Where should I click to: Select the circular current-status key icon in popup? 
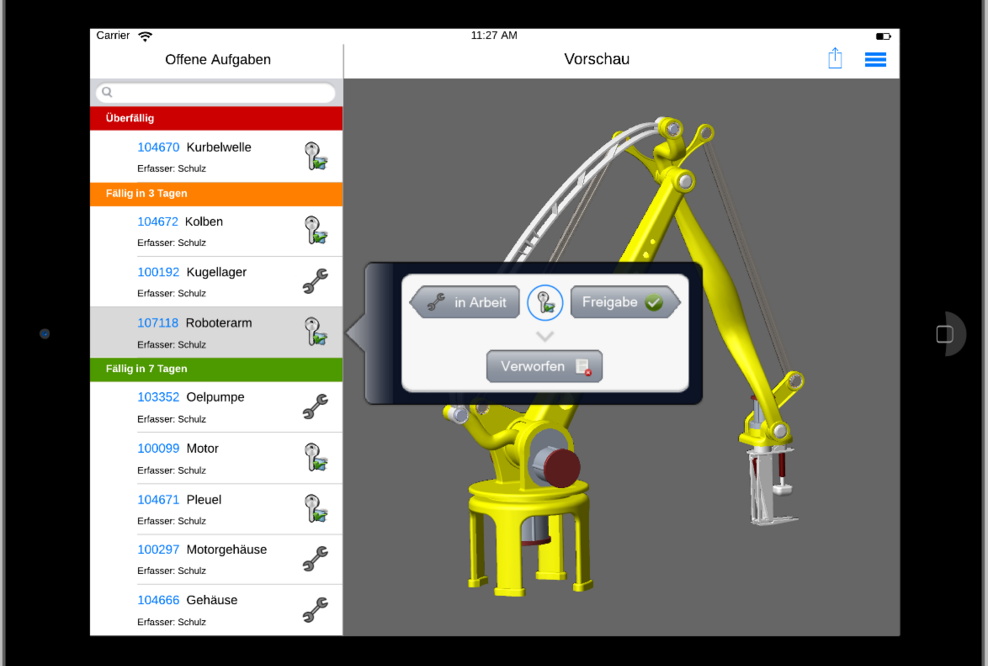click(x=545, y=302)
